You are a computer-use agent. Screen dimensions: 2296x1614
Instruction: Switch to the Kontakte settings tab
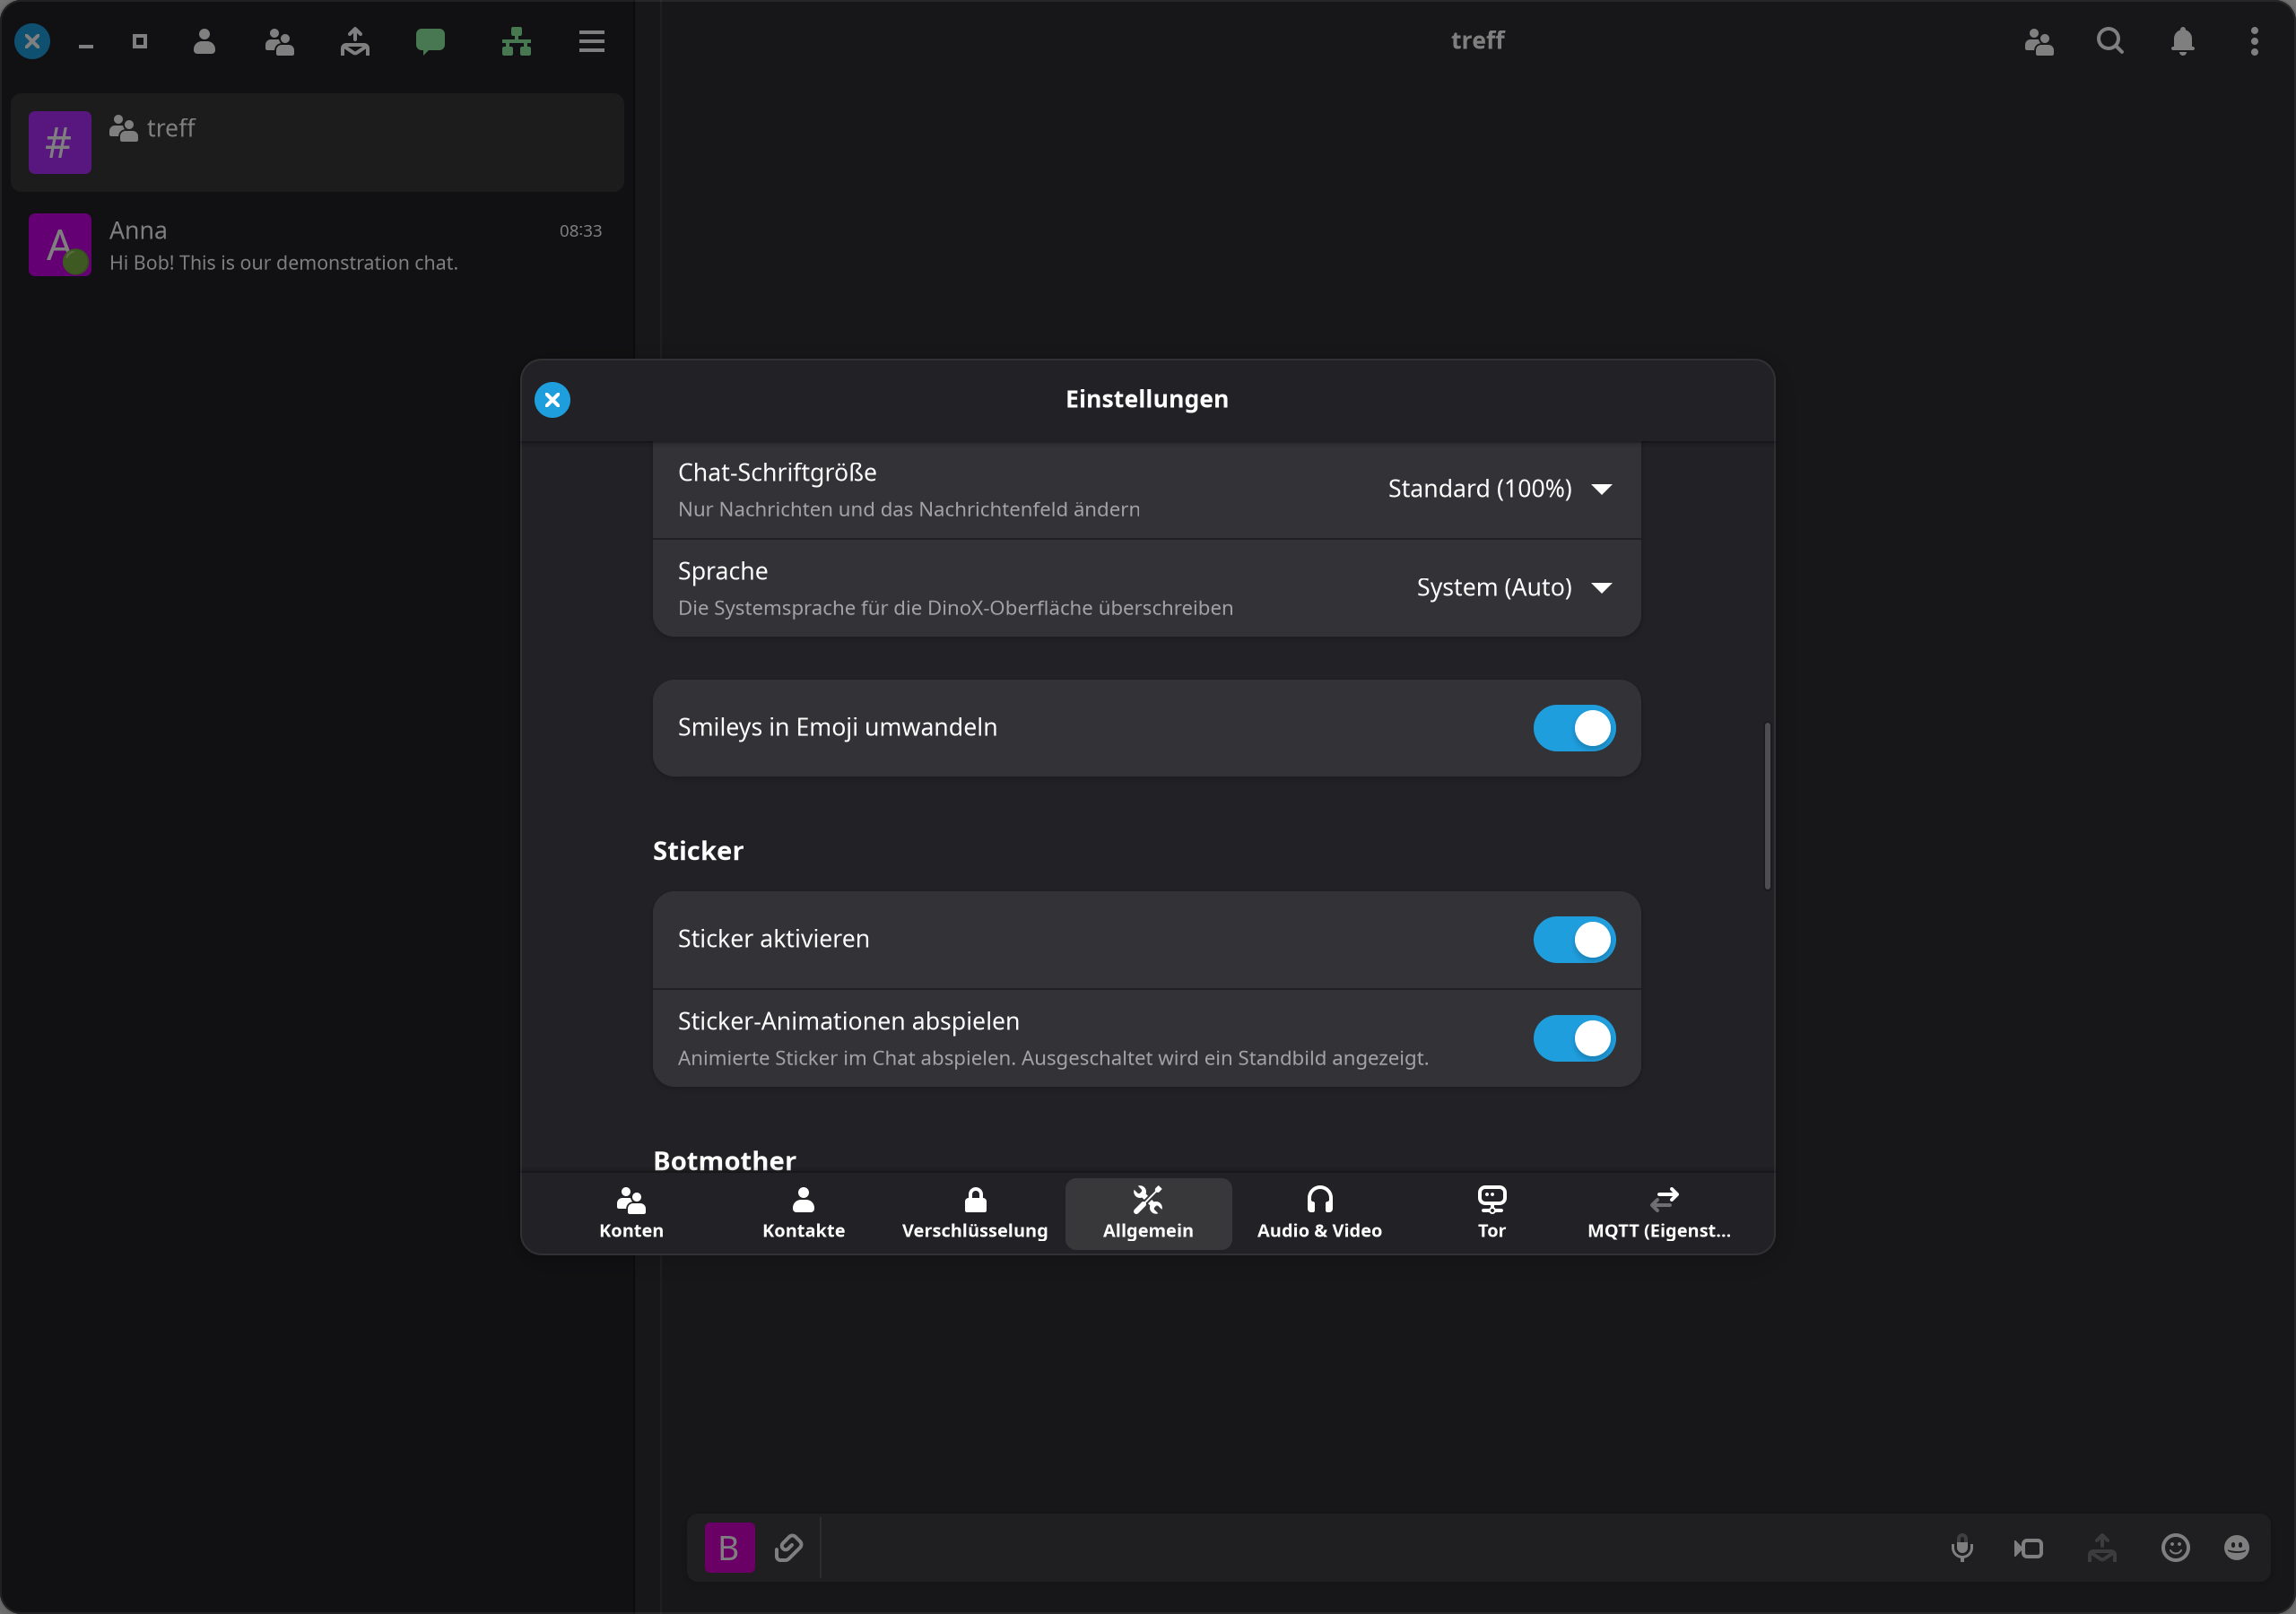(x=803, y=1214)
